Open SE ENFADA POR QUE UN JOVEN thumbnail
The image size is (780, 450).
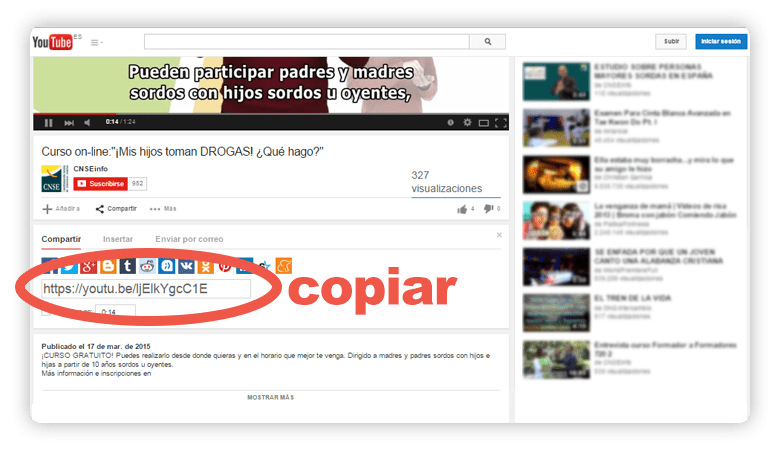[556, 267]
